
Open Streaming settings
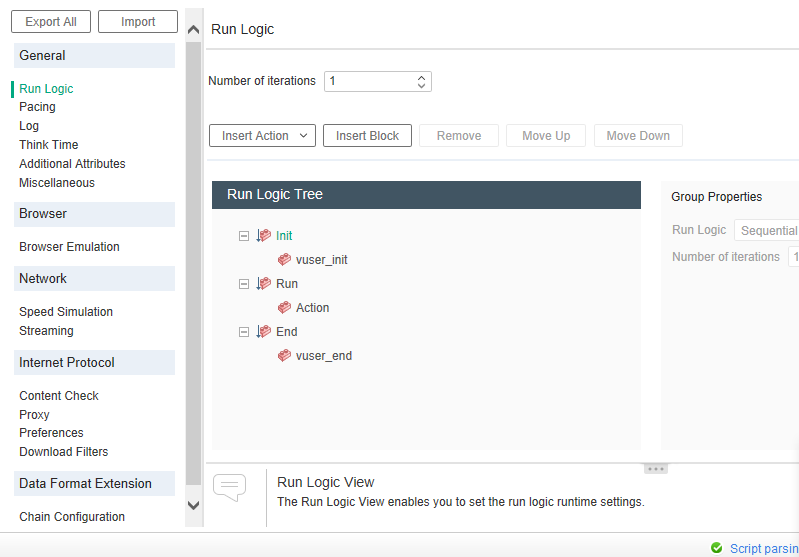[x=46, y=331]
